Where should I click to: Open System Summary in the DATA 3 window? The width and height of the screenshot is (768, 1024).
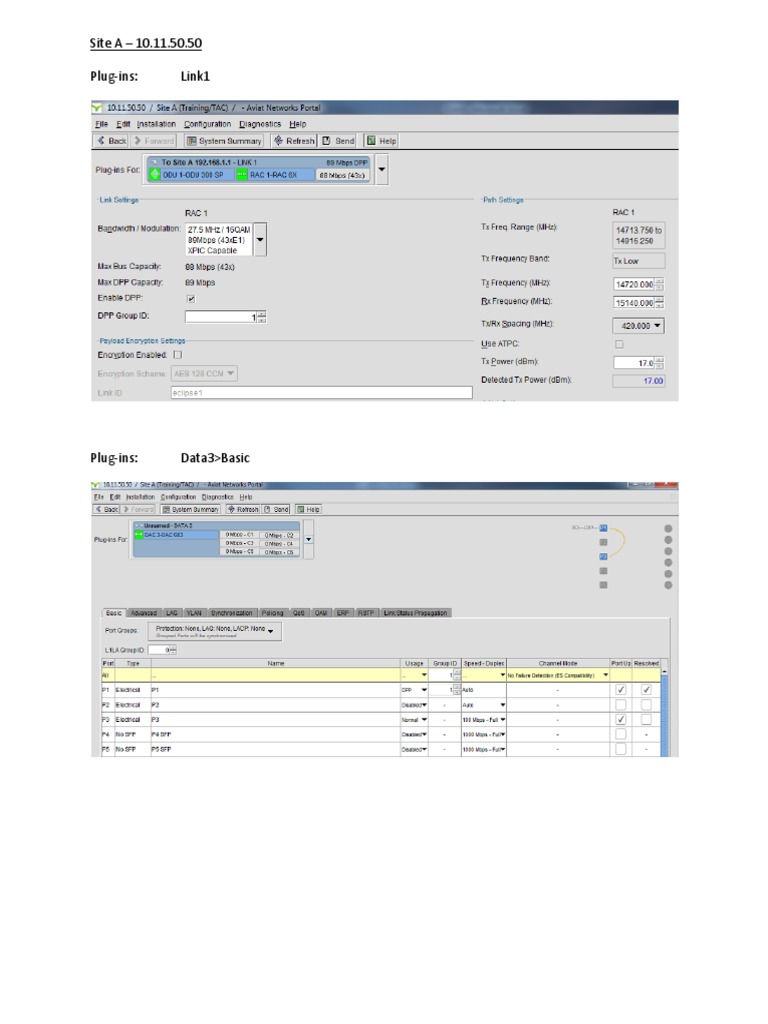(191, 509)
